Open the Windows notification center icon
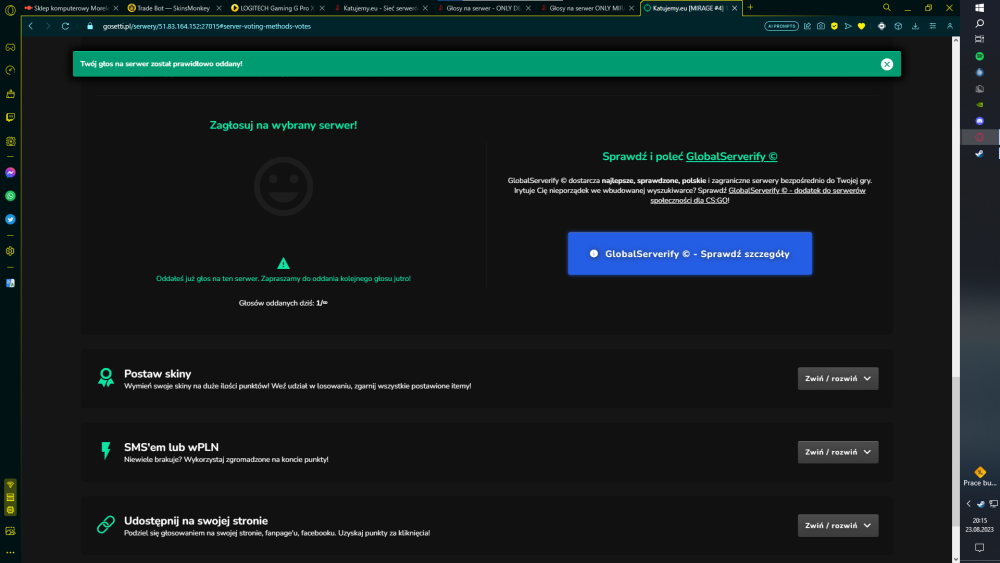The width and height of the screenshot is (1000, 563). 980,548
